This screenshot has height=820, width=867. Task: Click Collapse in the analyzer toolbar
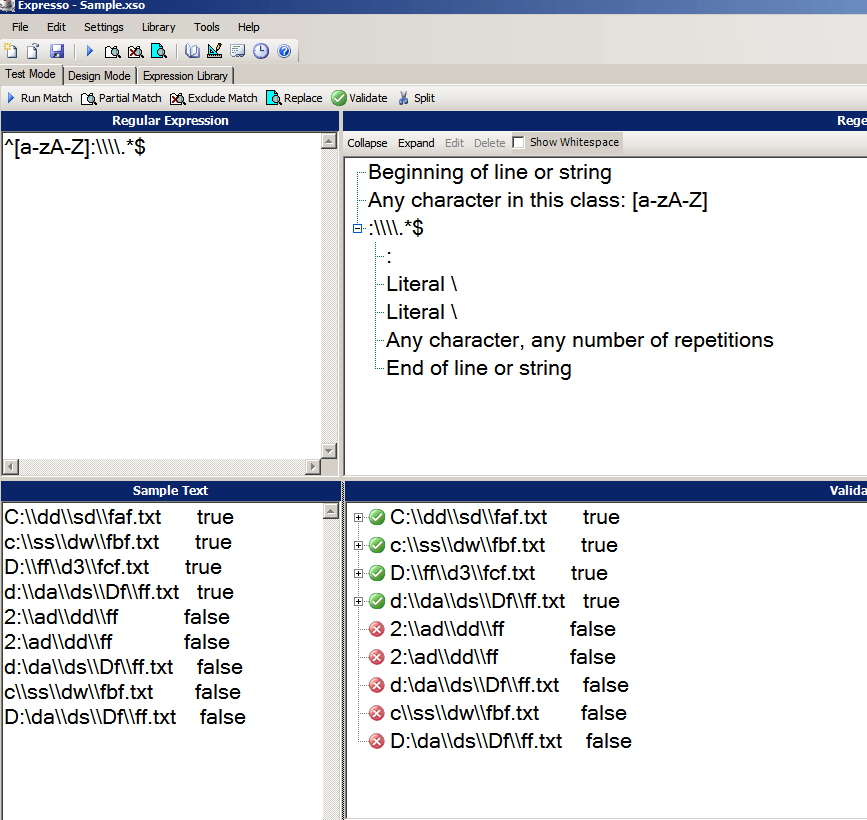(x=367, y=143)
